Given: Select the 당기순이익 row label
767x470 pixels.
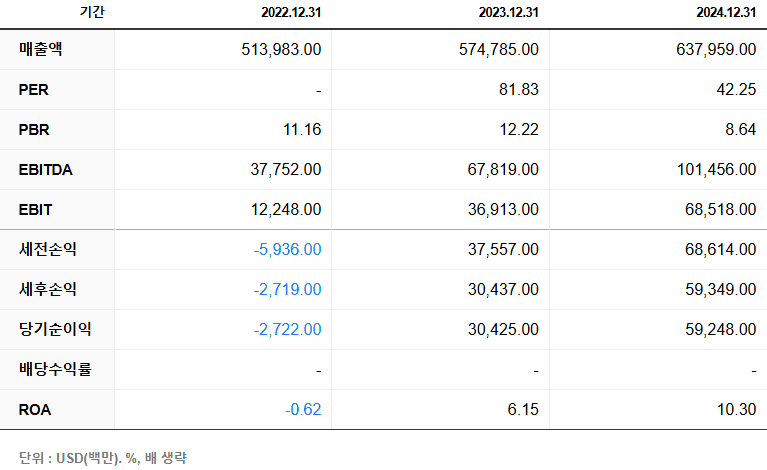Looking at the screenshot, I should tap(55, 329).
